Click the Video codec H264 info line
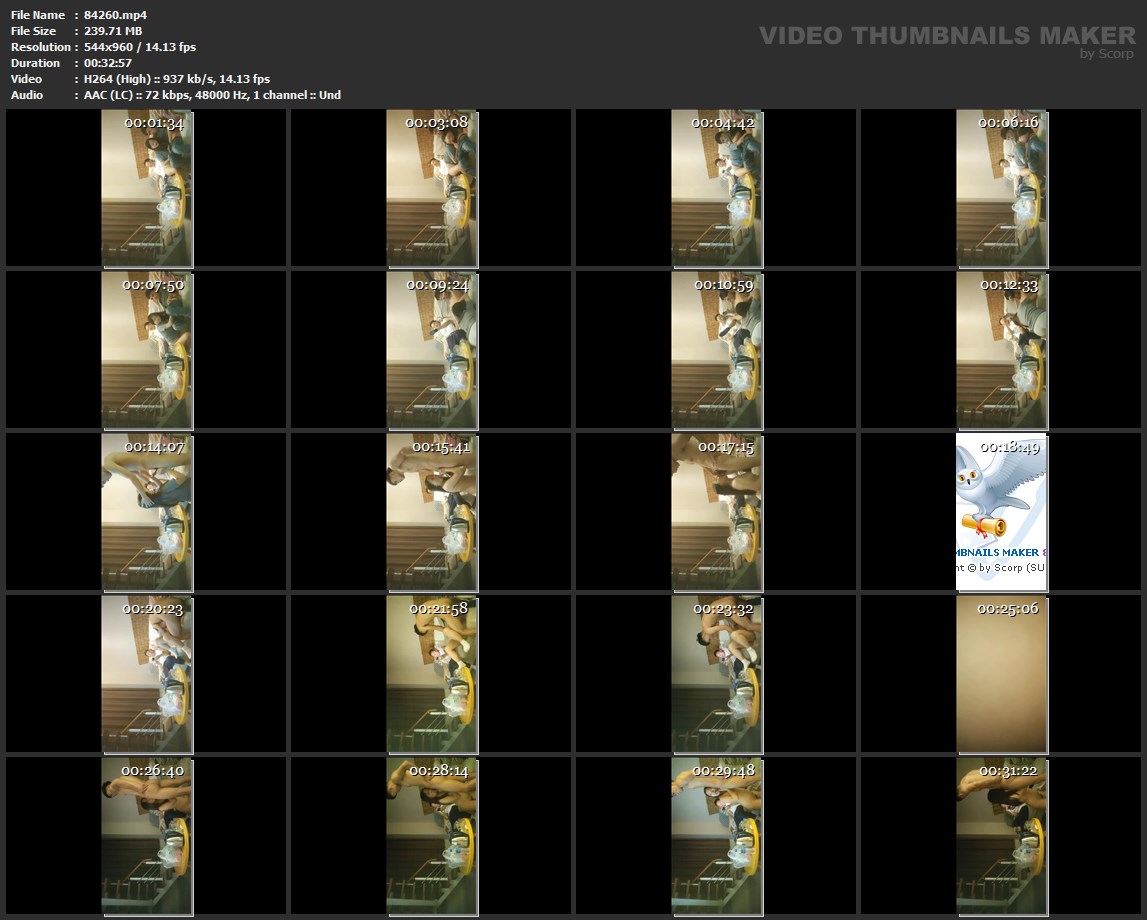This screenshot has width=1147, height=920. coord(177,79)
